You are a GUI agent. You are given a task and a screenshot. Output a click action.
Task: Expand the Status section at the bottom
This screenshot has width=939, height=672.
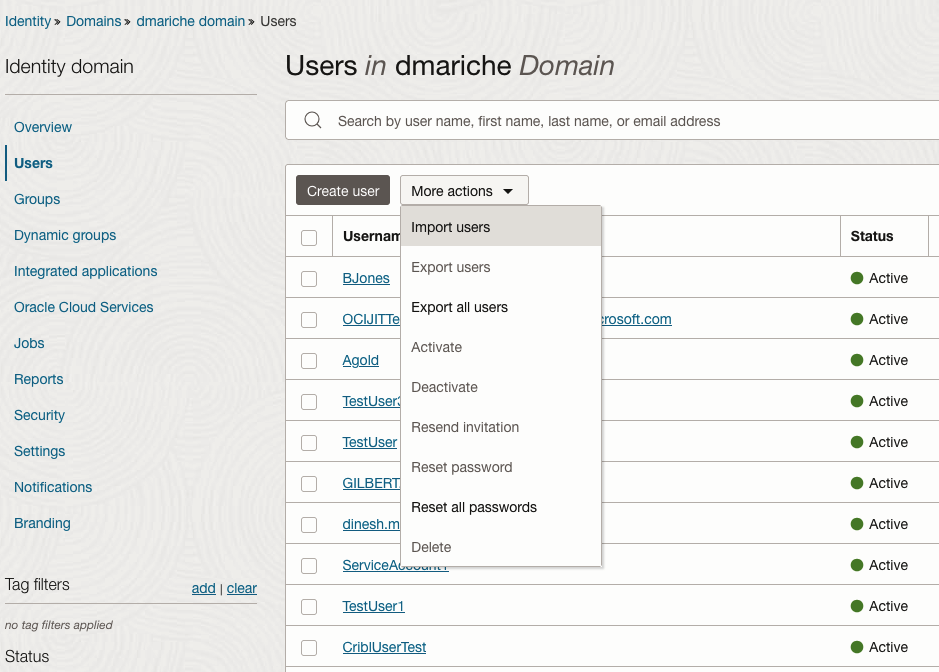28,657
